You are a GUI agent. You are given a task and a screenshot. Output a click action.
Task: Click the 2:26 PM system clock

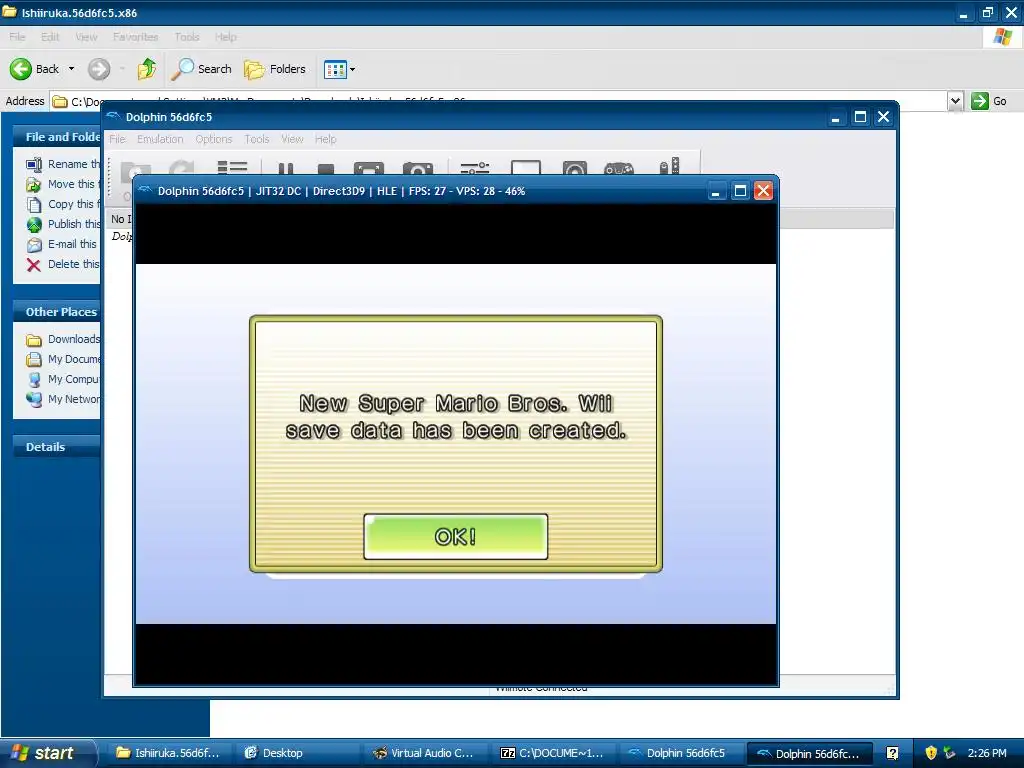987,754
